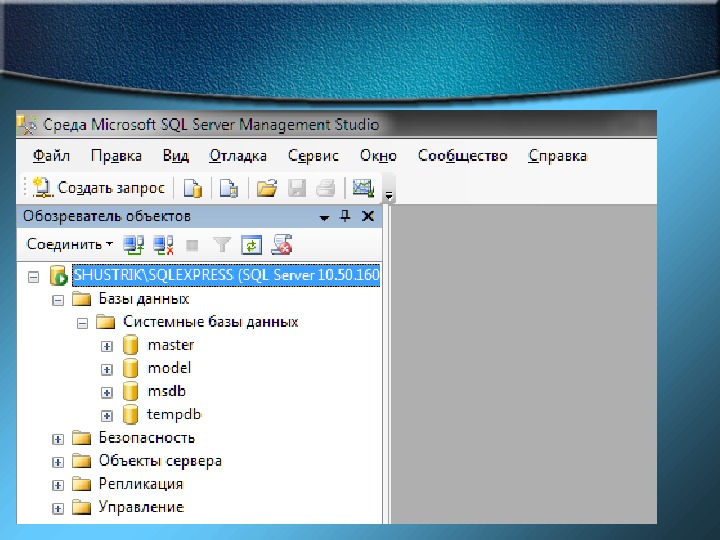Open the Окно menu
This screenshot has height=540, width=720.
pos(378,156)
